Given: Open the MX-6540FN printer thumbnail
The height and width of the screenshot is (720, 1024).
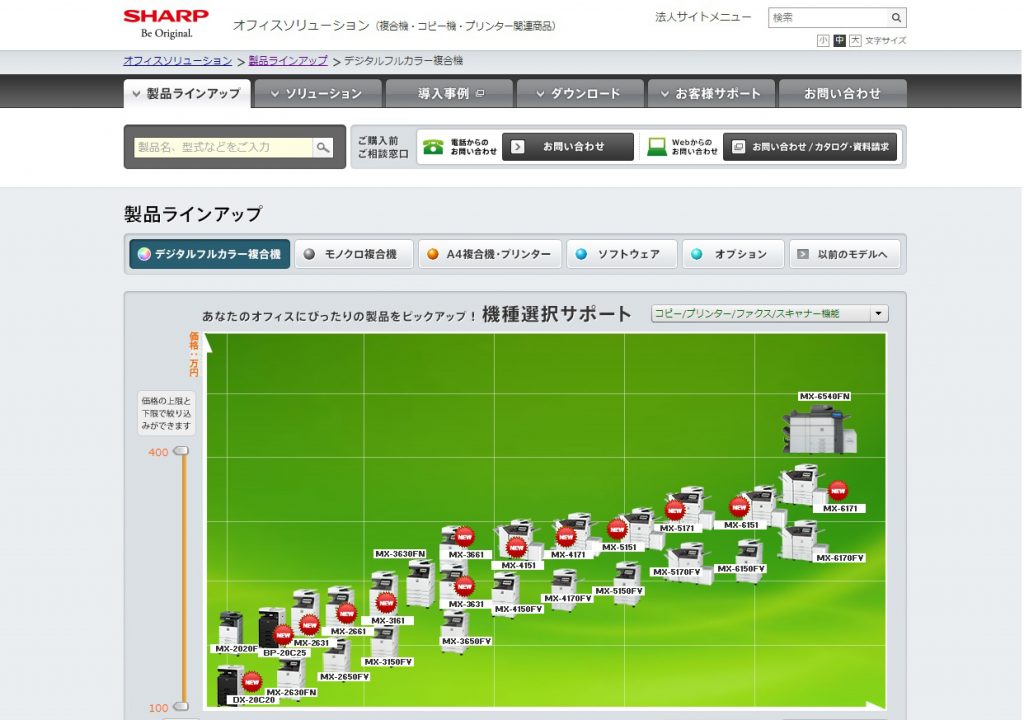Looking at the screenshot, I should pos(820,429).
